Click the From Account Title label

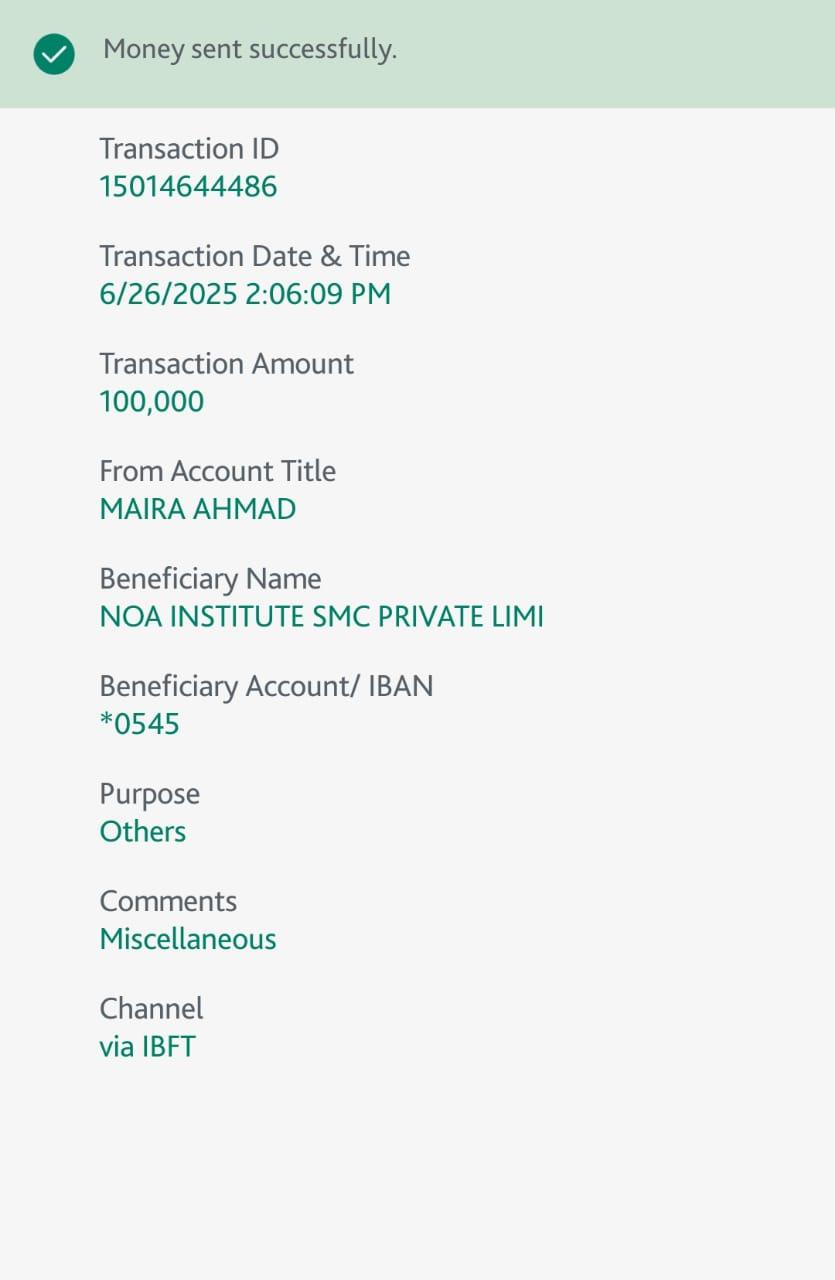click(x=217, y=471)
